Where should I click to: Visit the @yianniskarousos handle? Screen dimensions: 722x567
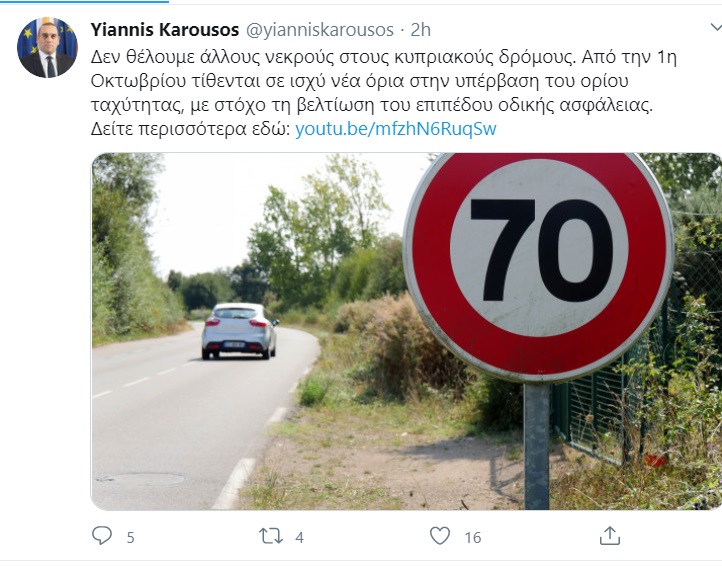pyautogui.click(x=320, y=29)
